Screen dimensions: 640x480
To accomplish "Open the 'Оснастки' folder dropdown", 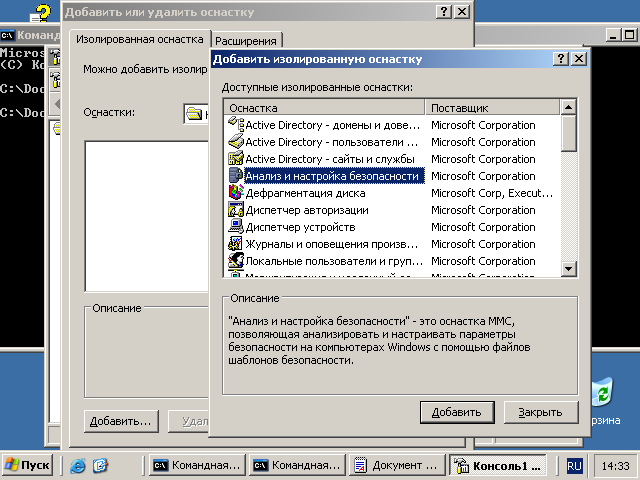I will coord(197,114).
